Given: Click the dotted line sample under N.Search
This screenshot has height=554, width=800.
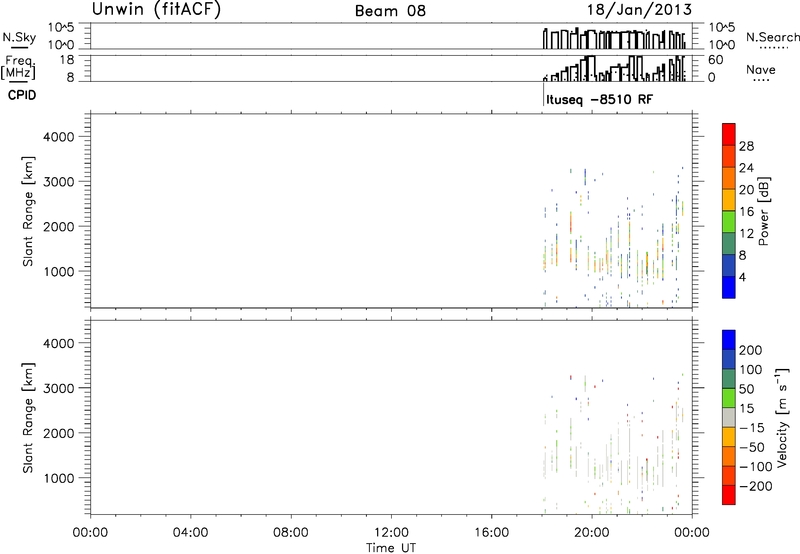Looking at the screenshot, I should coord(772,48).
